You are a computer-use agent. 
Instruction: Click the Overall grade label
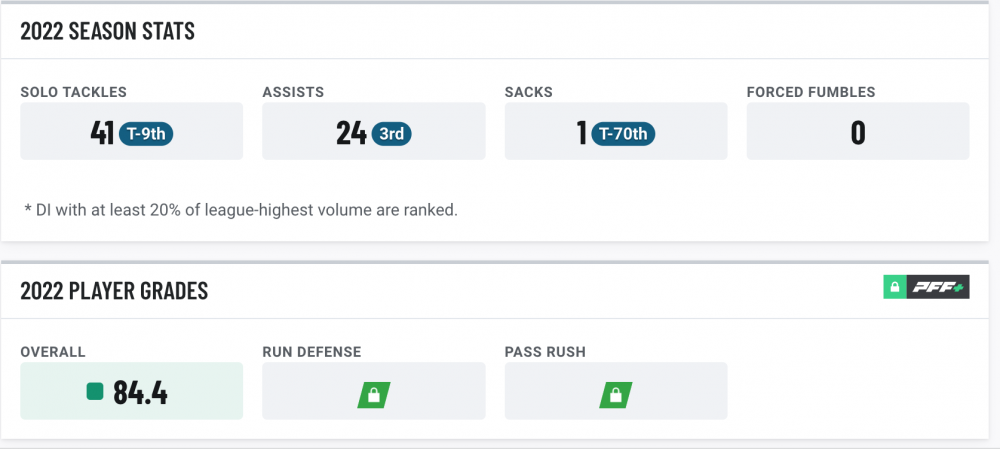(53, 352)
